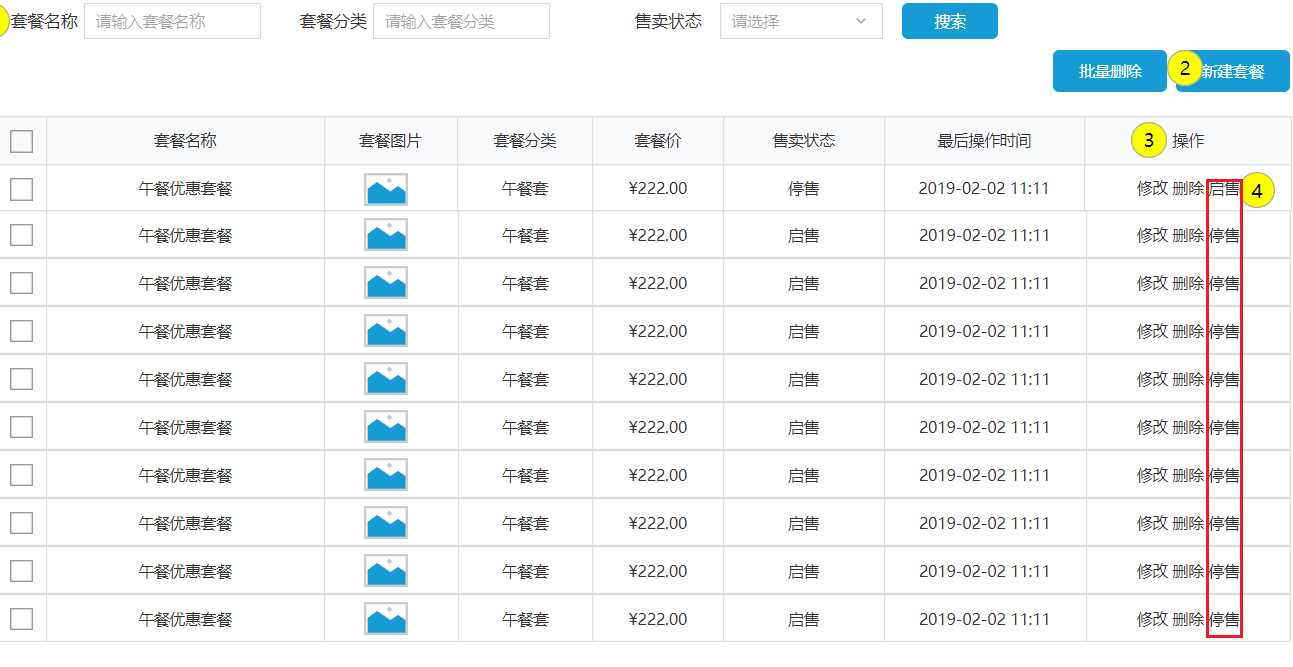Click the 搜索 search button
Screen dimensions: 1293x667
coord(949,21)
